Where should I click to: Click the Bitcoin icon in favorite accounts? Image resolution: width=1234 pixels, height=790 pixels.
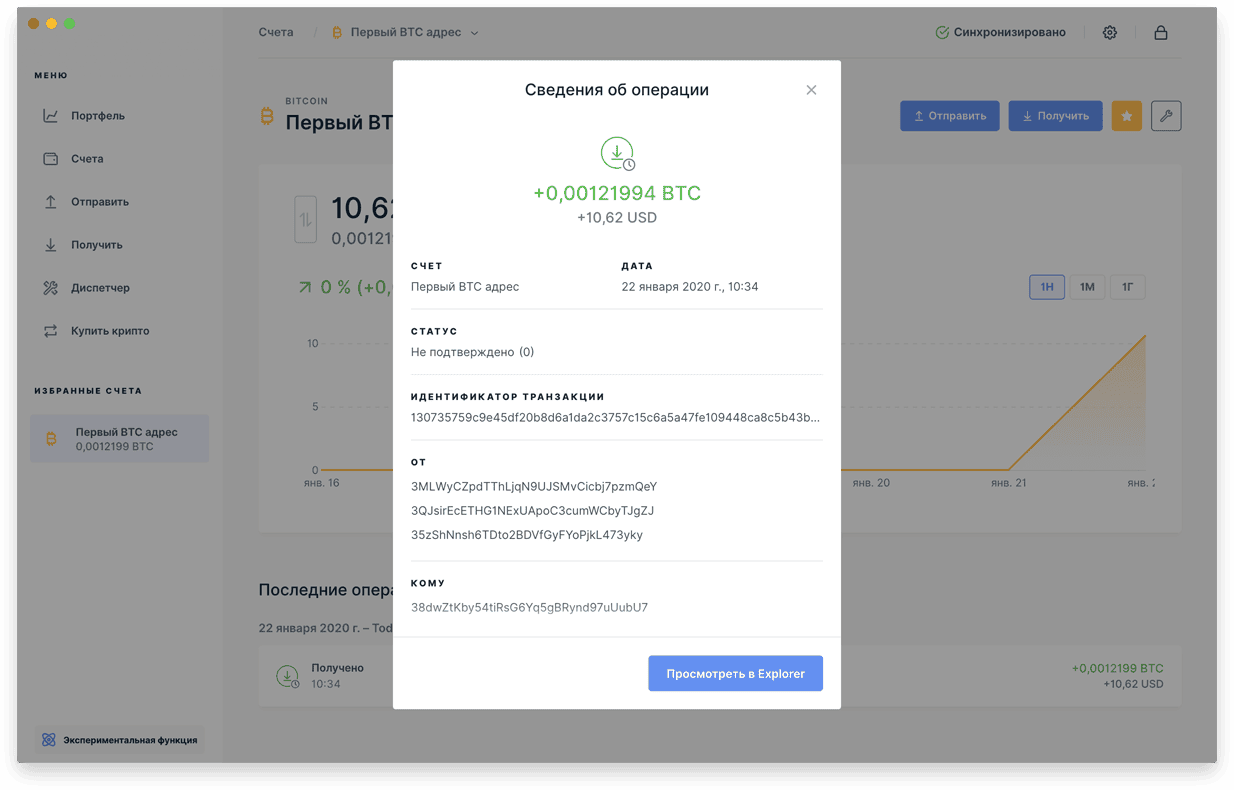tap(52, 439)
